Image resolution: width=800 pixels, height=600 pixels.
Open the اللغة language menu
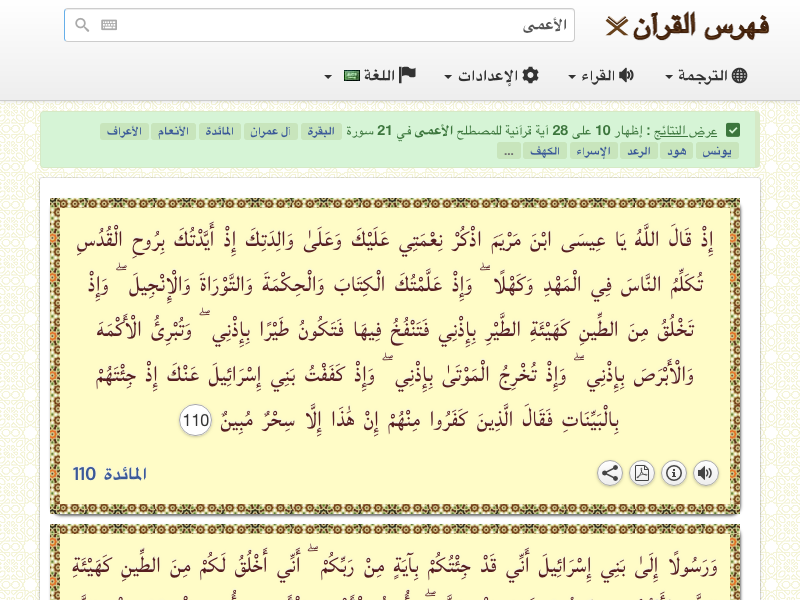coord(370,76)
